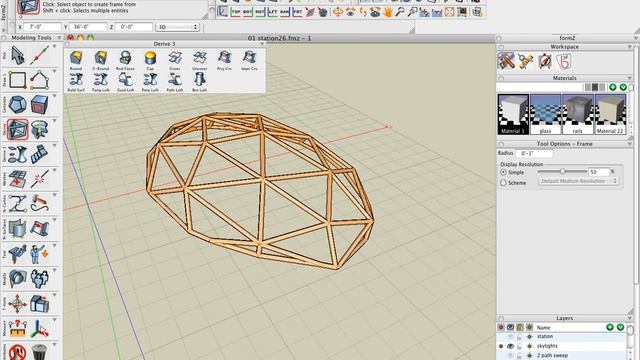Select the Bnt Loft tool
The image size is (640, 360).
[x=200, y=82]
